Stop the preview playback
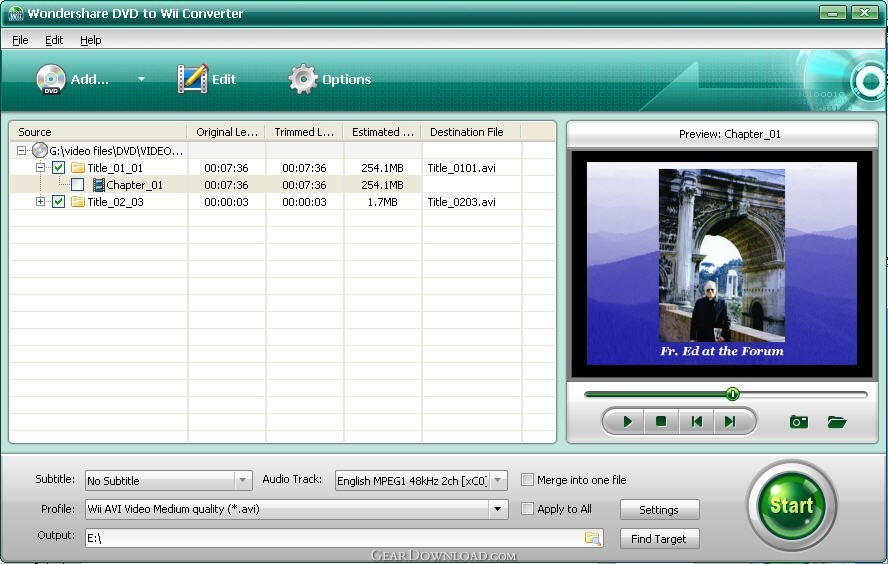This screenshot has height=564, width=888. [661, 422]
